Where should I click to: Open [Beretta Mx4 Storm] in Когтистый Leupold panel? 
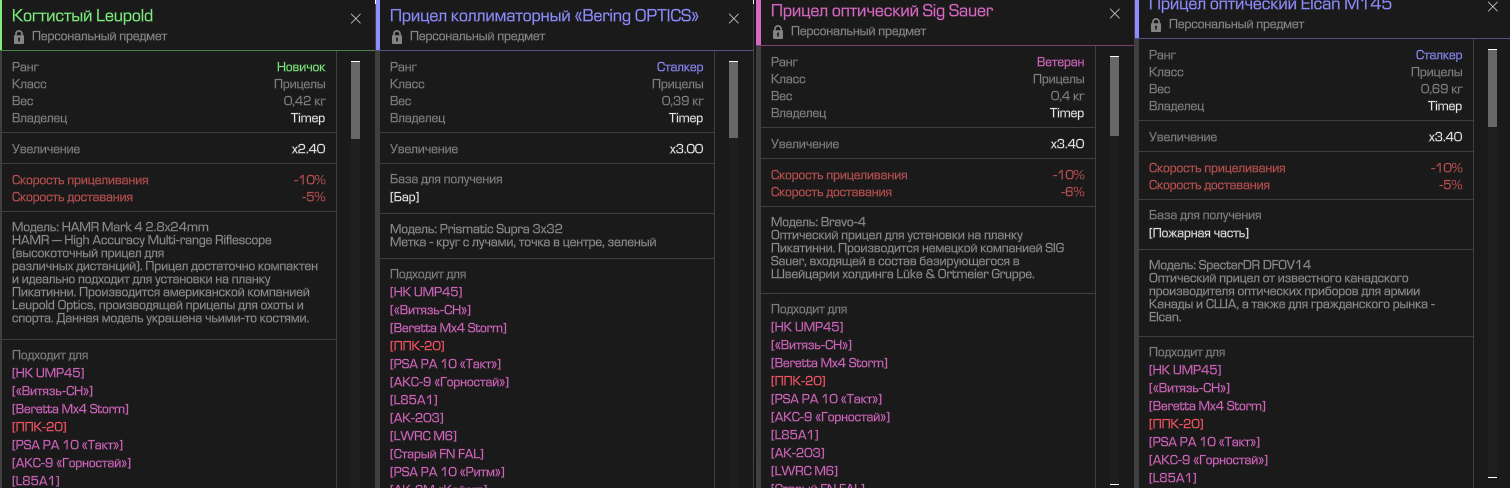pyautogui.click(x=70, y=409)
